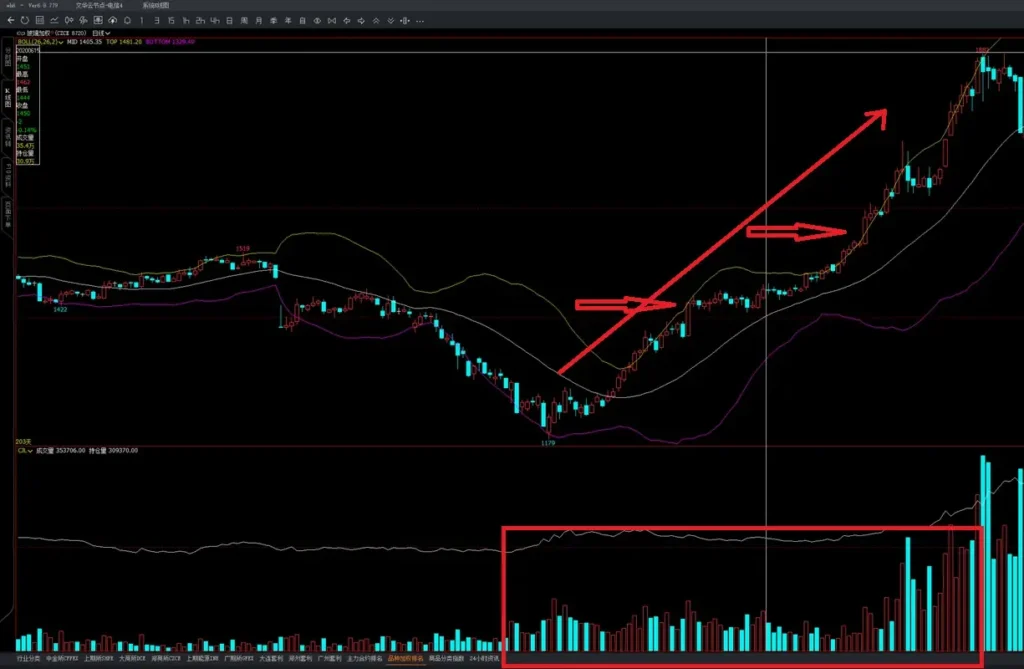
Task: Click the cloud upload toolbar icon
Action: pos(112,21)
